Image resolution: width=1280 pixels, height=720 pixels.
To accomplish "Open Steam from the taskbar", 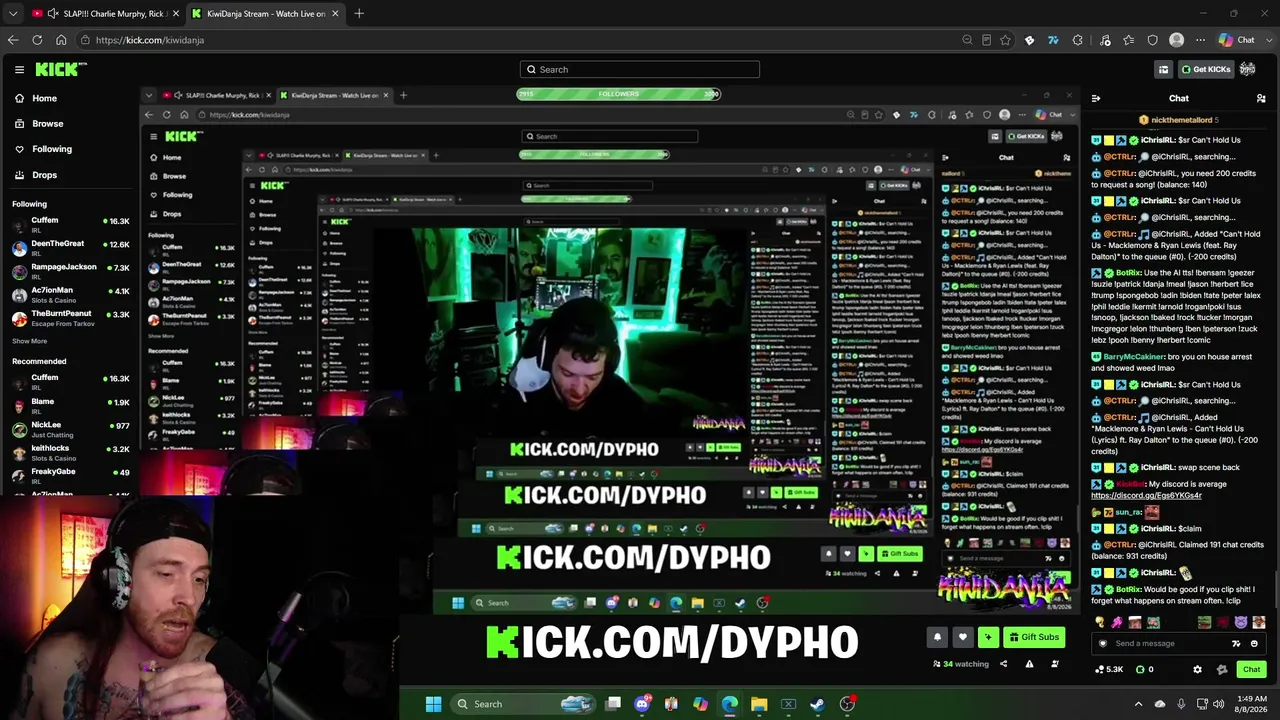I will coord(817,704).
